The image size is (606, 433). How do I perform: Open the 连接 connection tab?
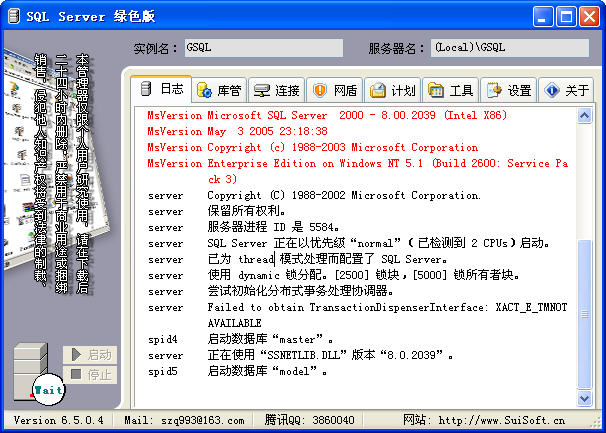click(x=277, y=90)
